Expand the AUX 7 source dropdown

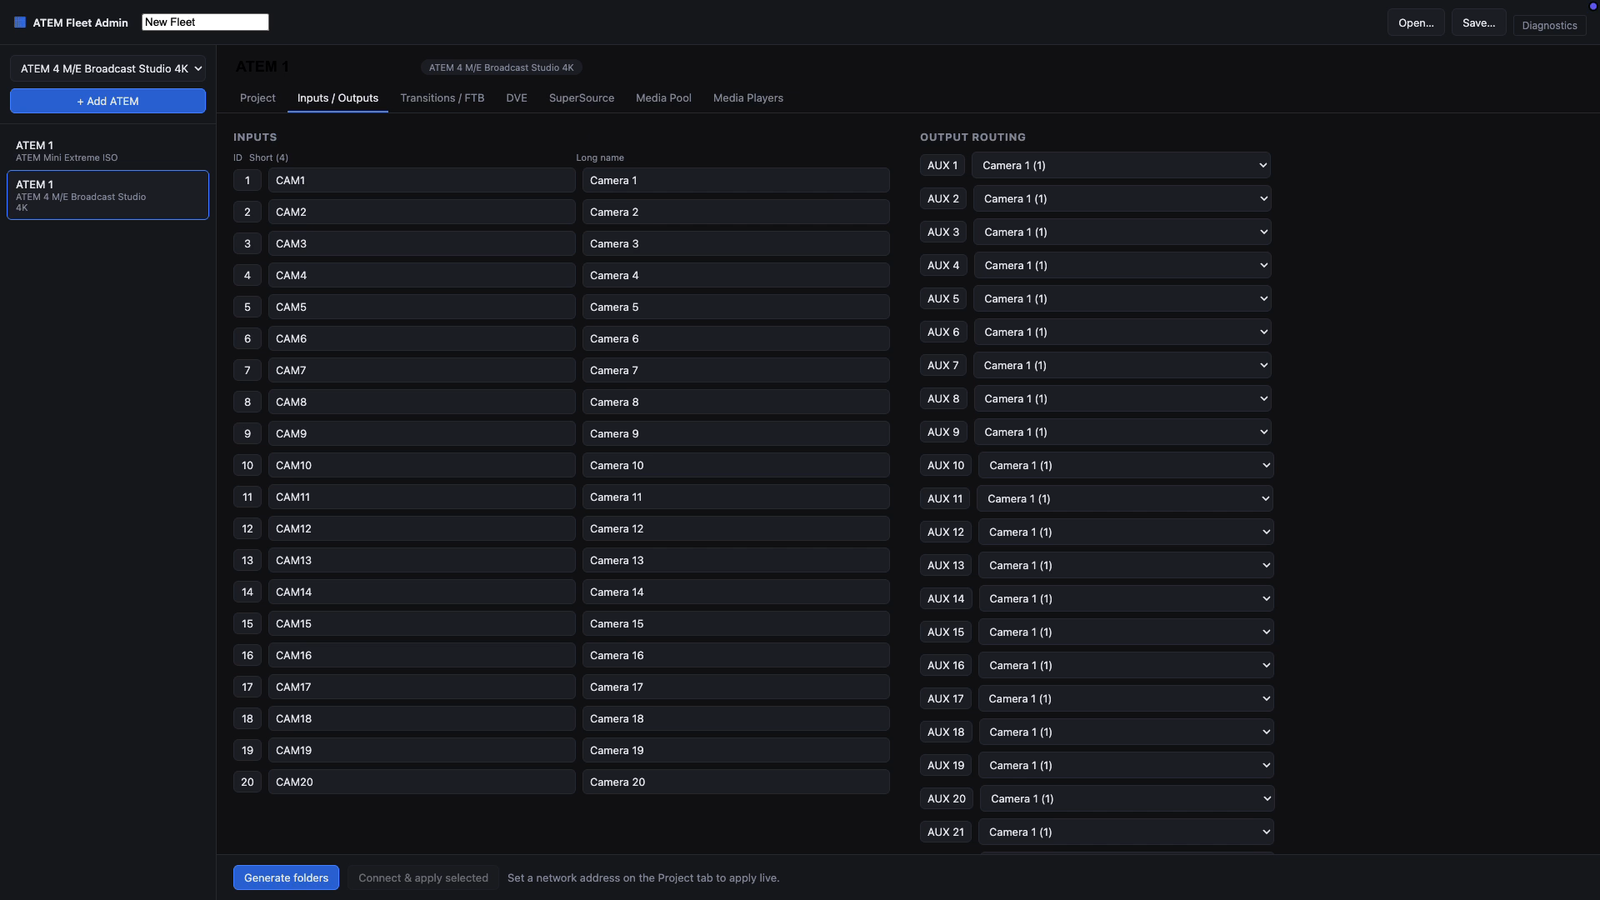click(x=1122, y=365)
